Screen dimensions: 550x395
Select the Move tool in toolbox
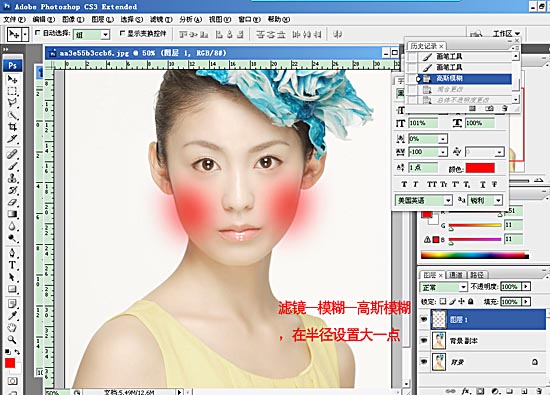12,79
